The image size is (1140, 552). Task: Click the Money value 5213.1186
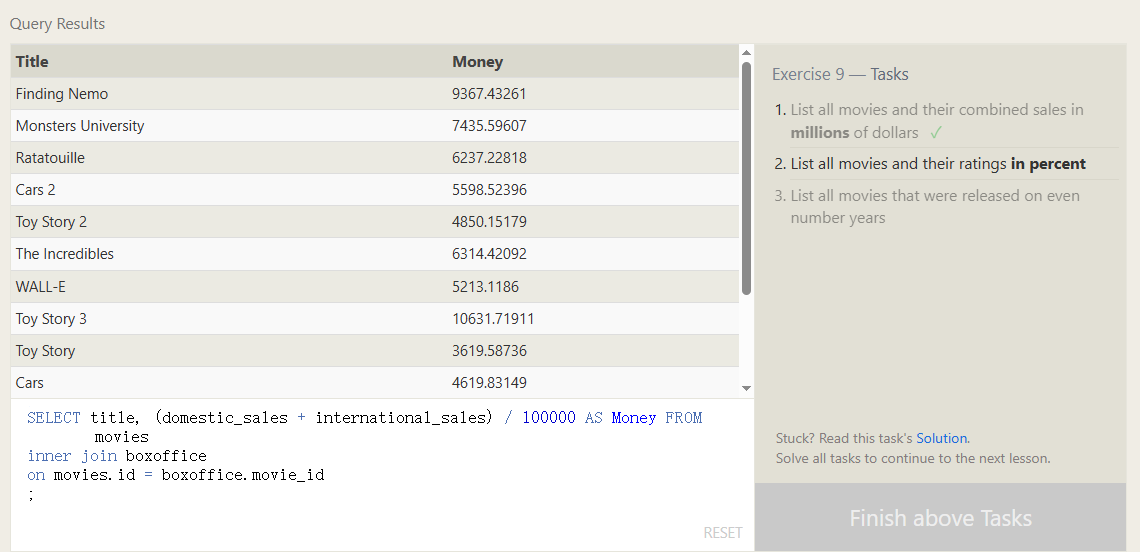click(x=486, y=287)
